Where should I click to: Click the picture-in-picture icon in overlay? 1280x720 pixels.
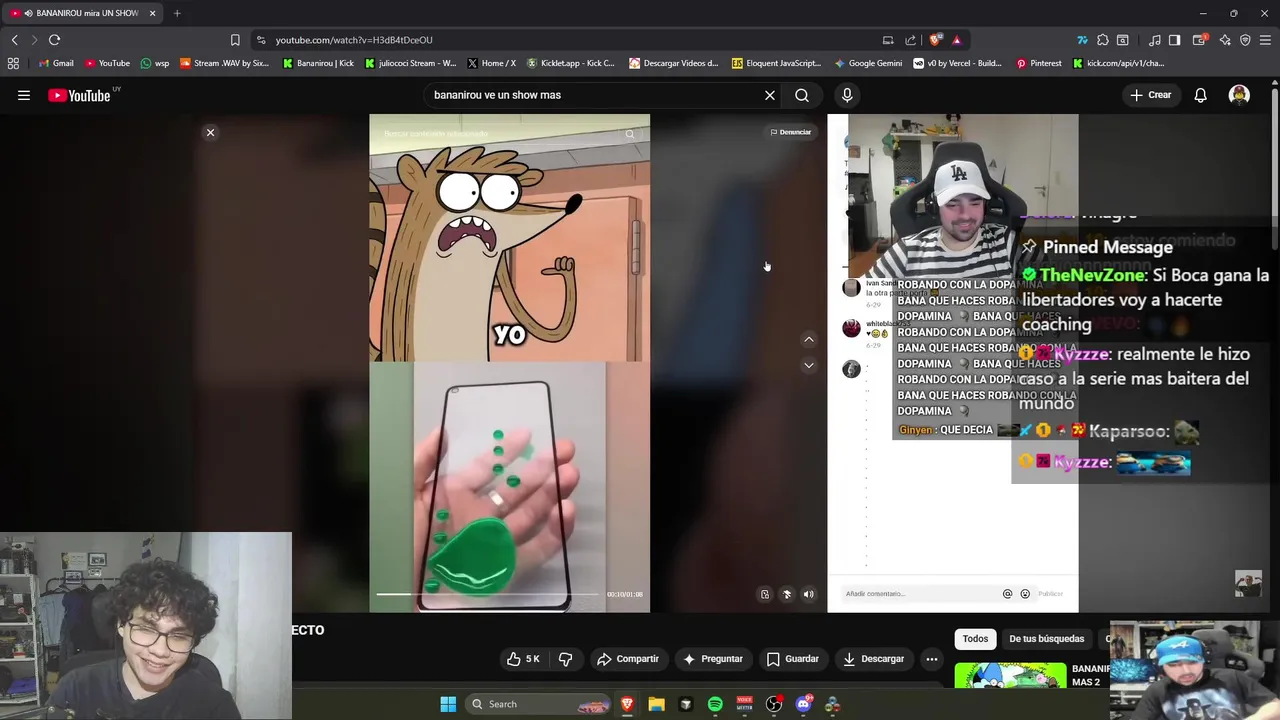pos(765,594)
